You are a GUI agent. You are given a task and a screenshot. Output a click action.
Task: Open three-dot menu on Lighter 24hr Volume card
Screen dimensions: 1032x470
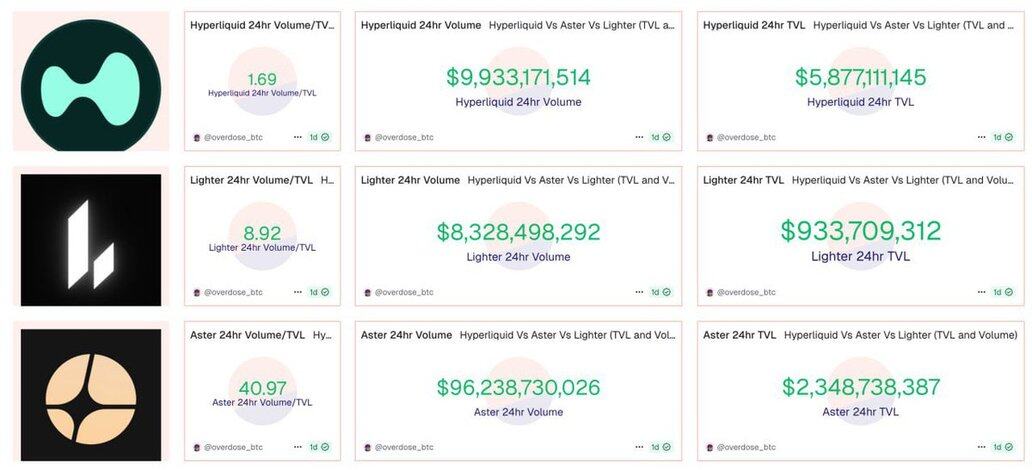point(639,292)
